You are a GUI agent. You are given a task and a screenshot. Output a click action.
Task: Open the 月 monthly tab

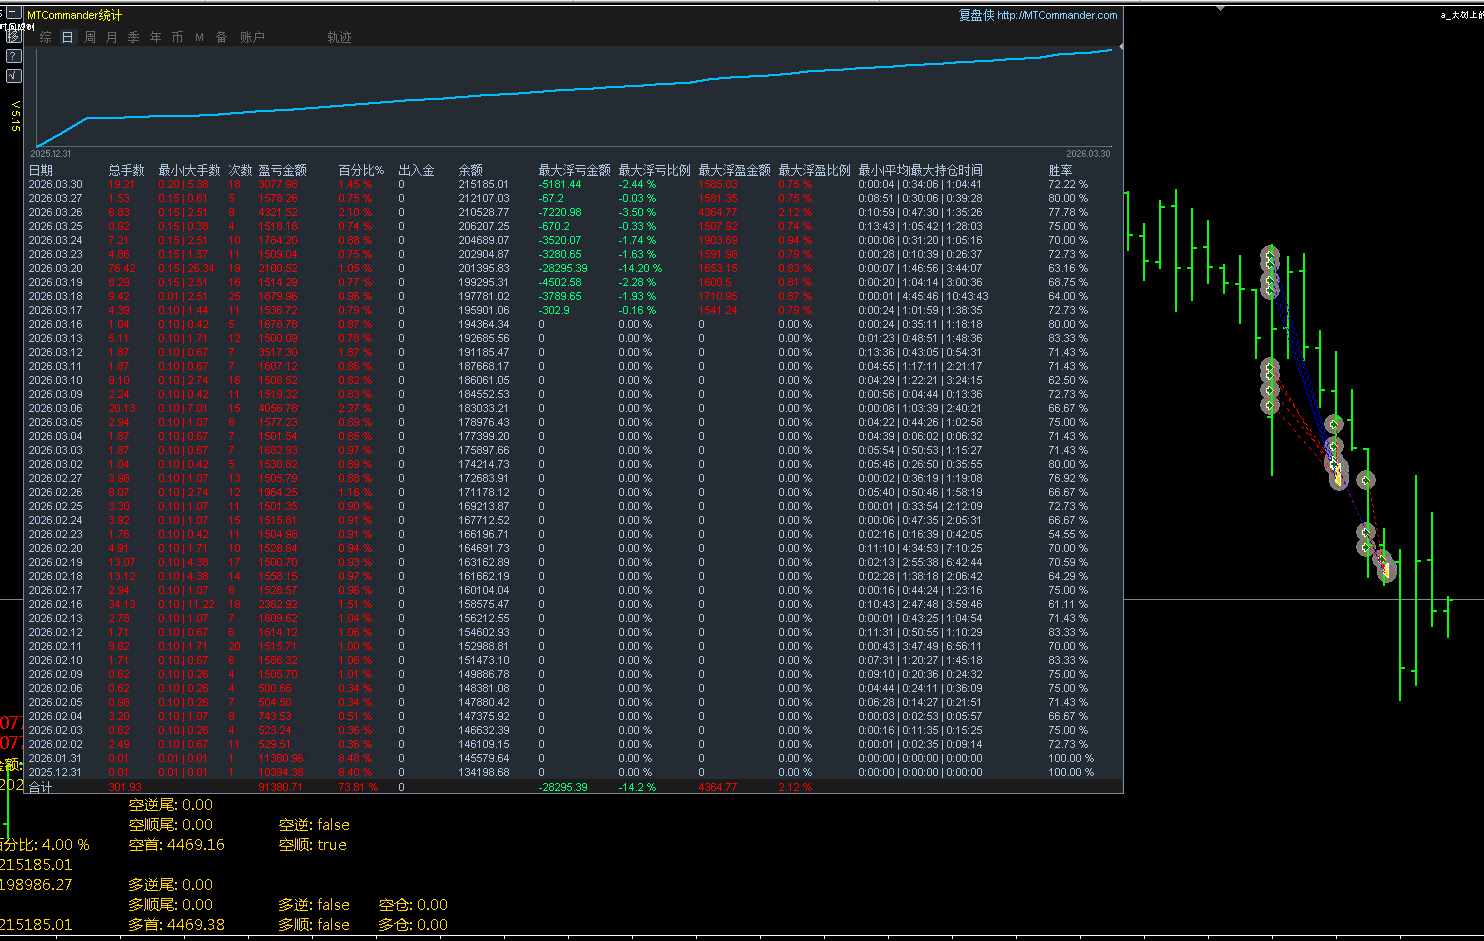pyautogui.click(x=112, y=37)
